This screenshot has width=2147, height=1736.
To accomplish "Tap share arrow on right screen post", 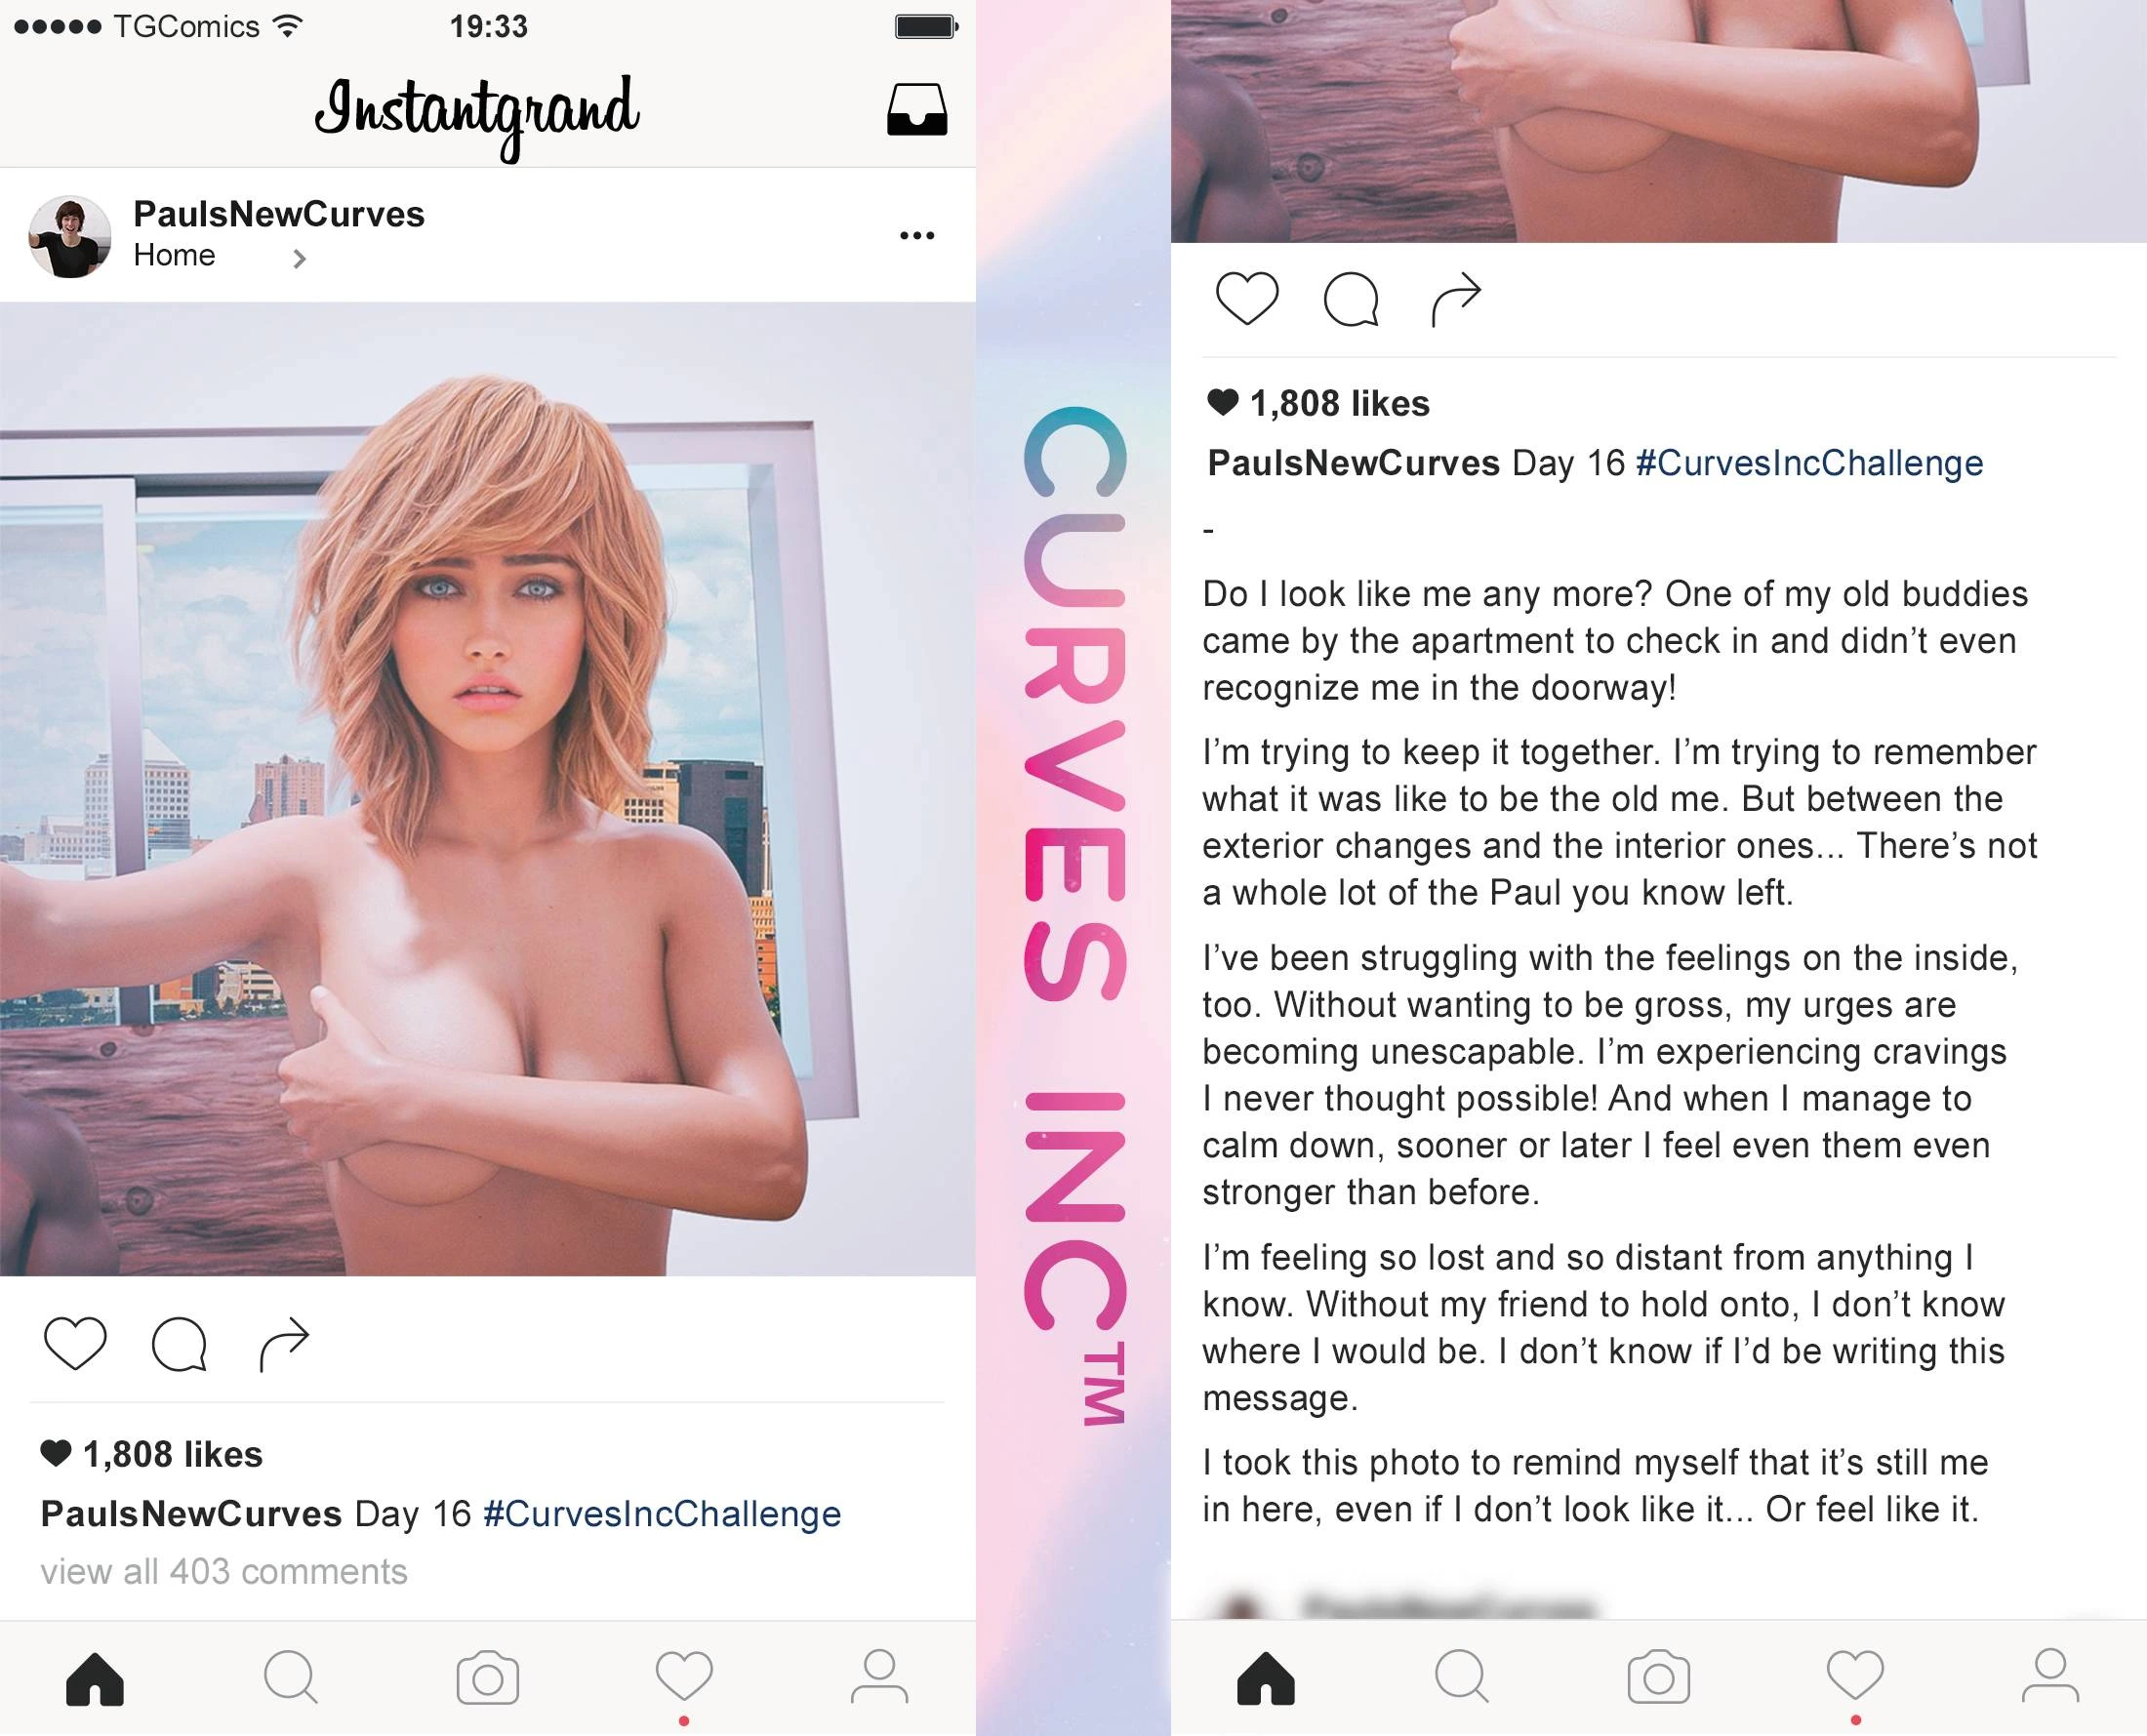I will pos(1456,299).
